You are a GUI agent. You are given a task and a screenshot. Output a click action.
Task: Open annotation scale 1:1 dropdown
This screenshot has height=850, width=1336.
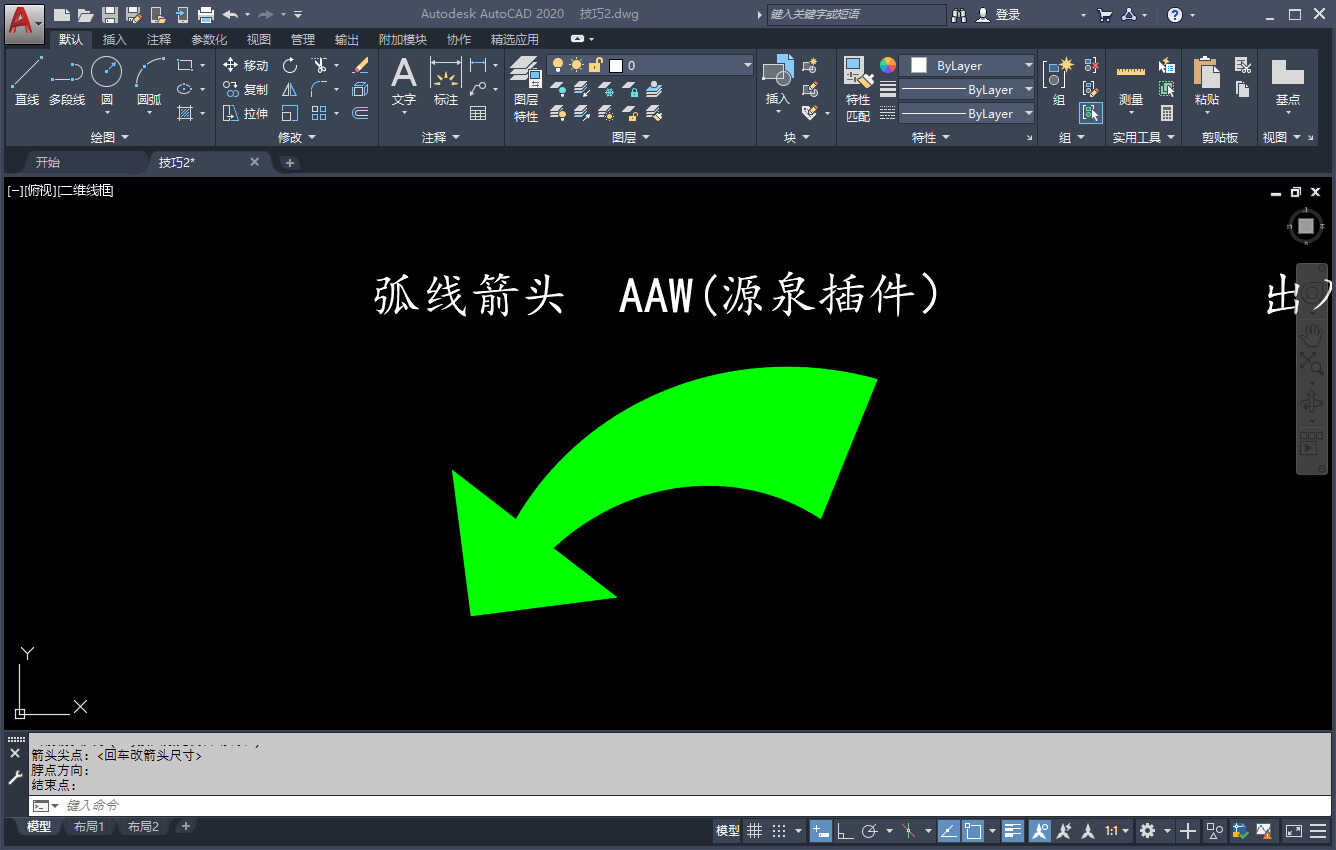(x=1118, y=831)
